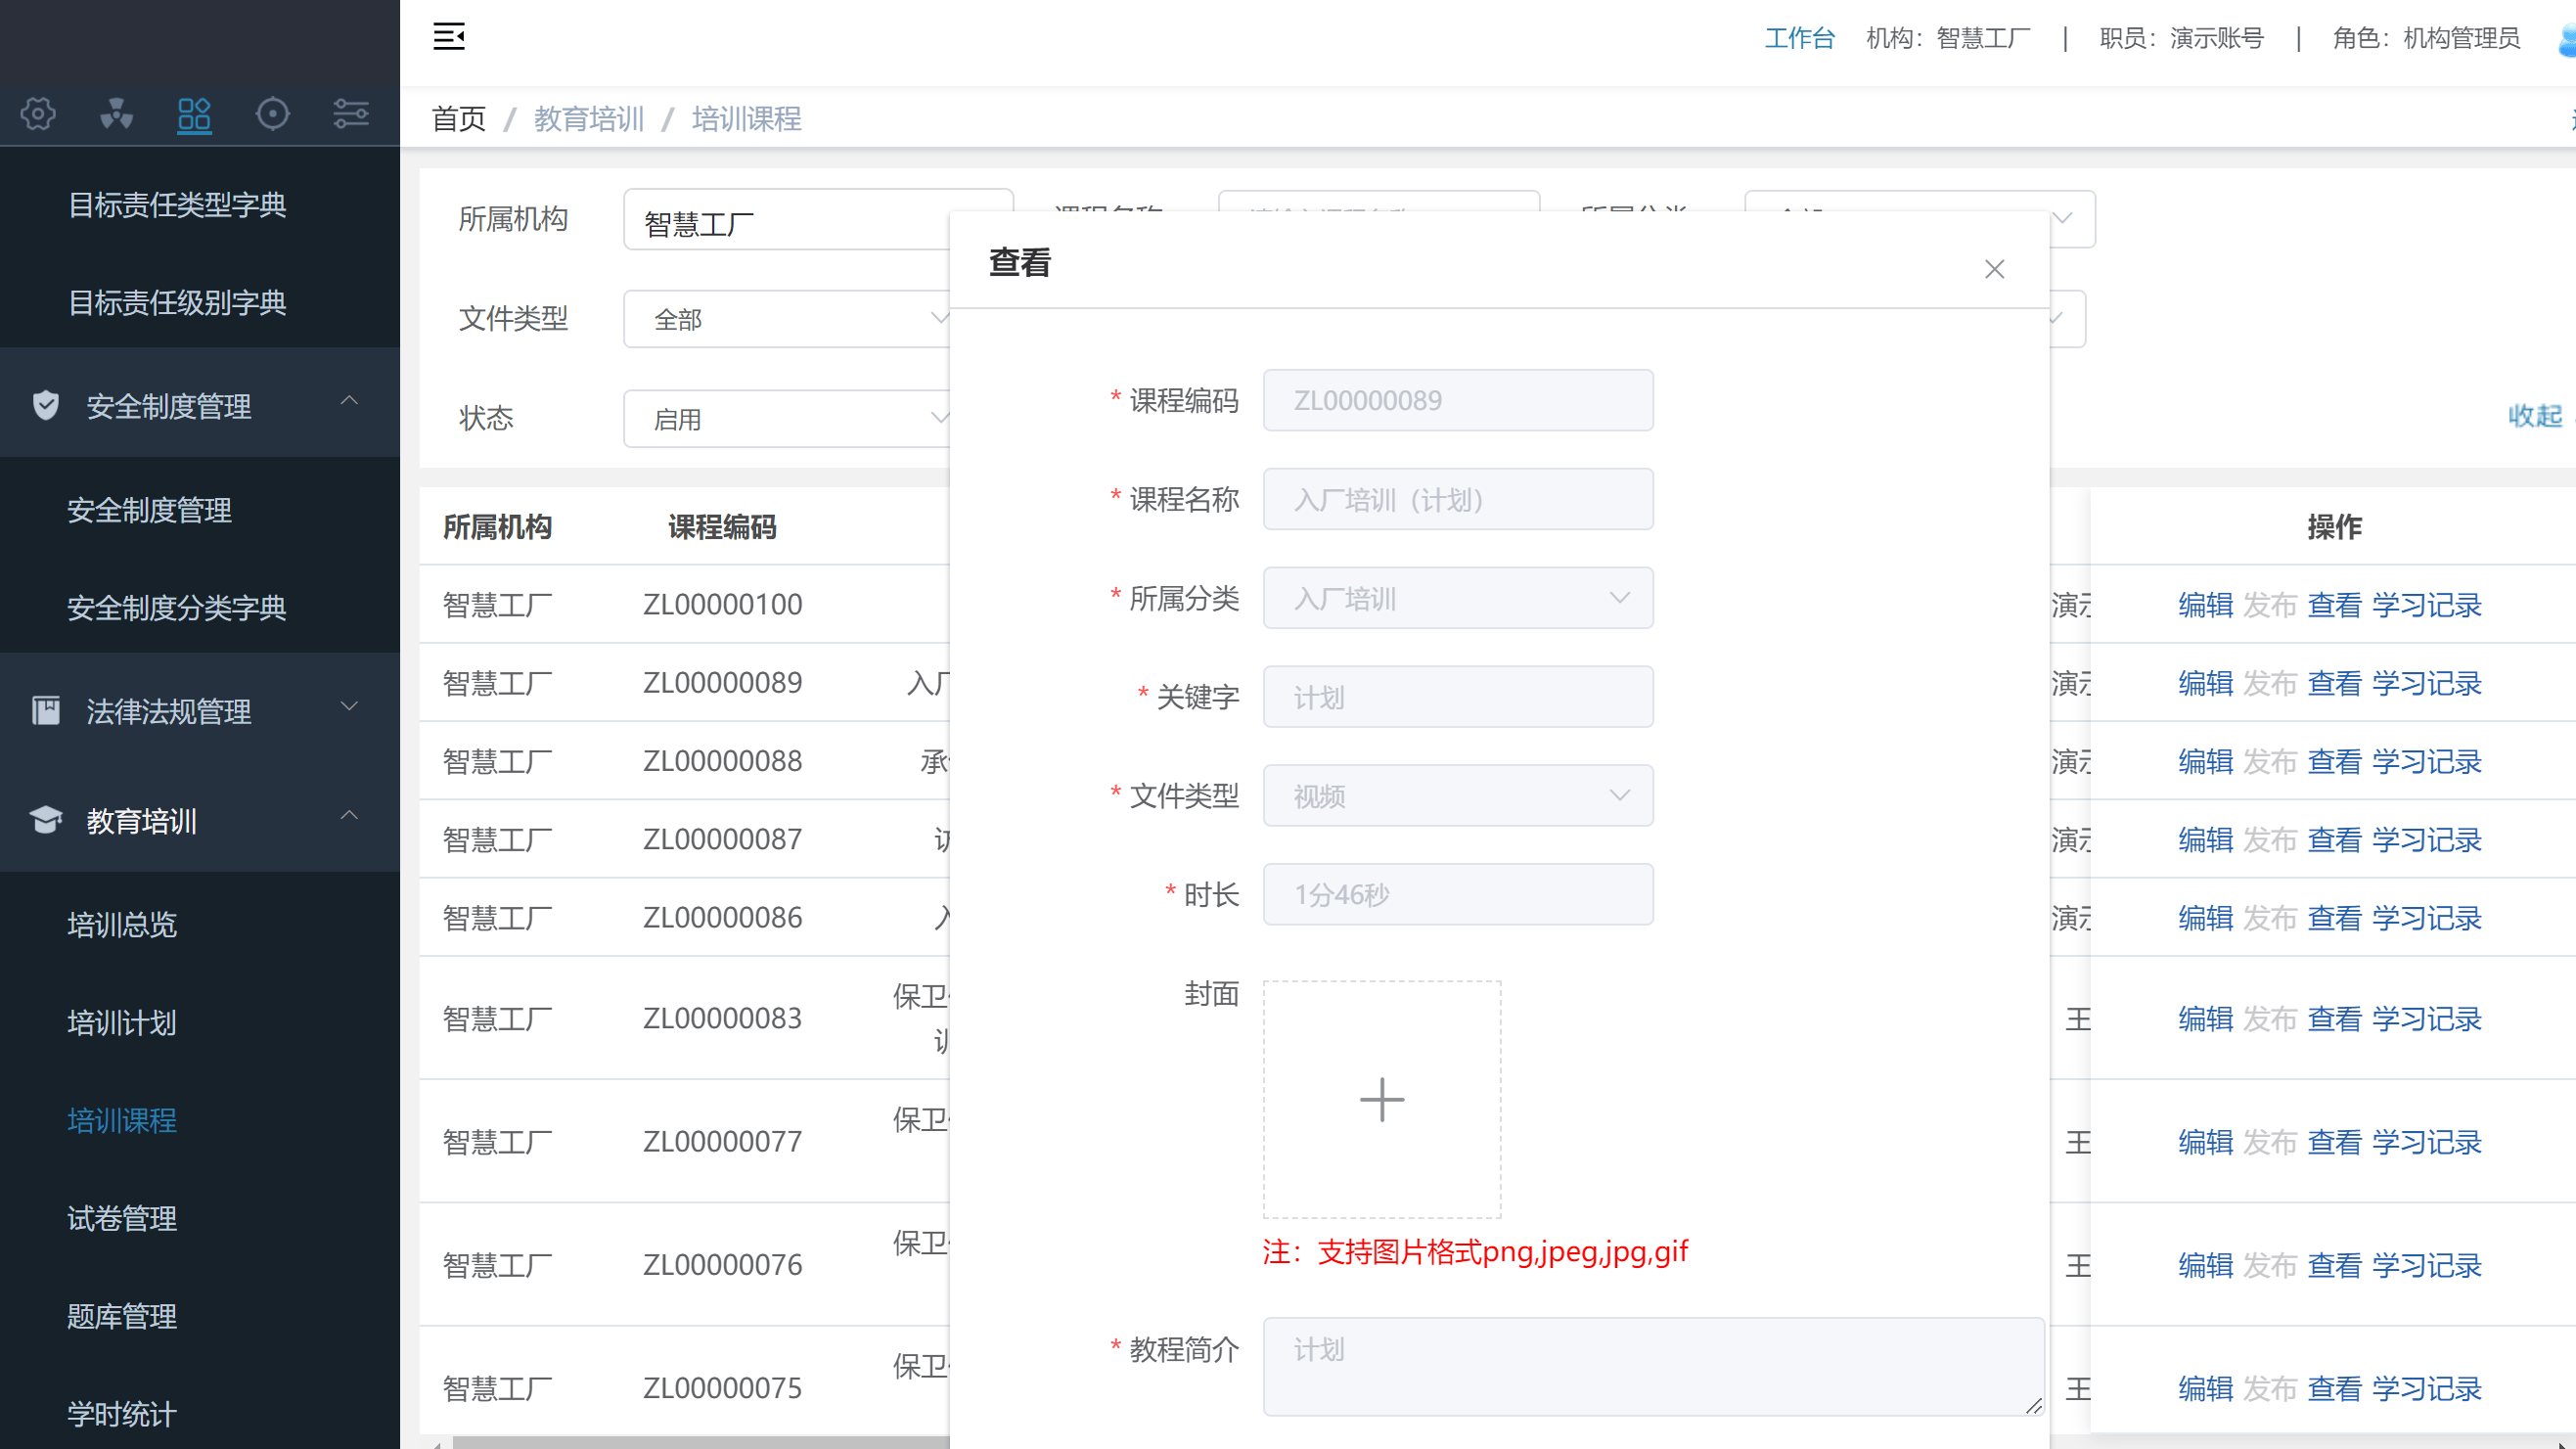Select the target positioning module icon

point(272,114)
